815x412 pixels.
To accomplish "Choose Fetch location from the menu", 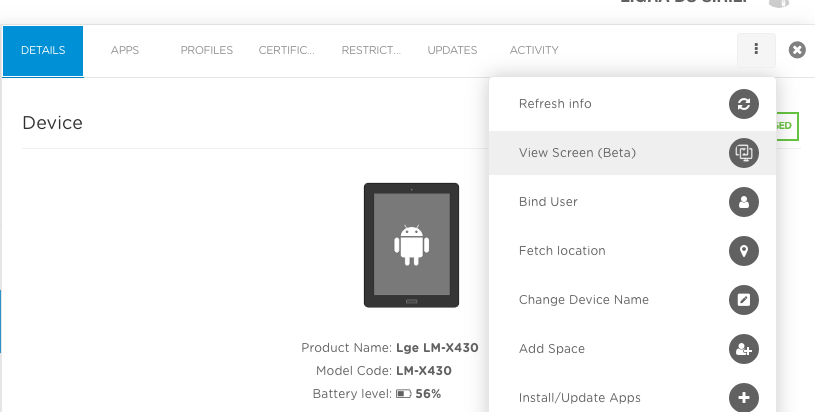I will pos(633,251).
